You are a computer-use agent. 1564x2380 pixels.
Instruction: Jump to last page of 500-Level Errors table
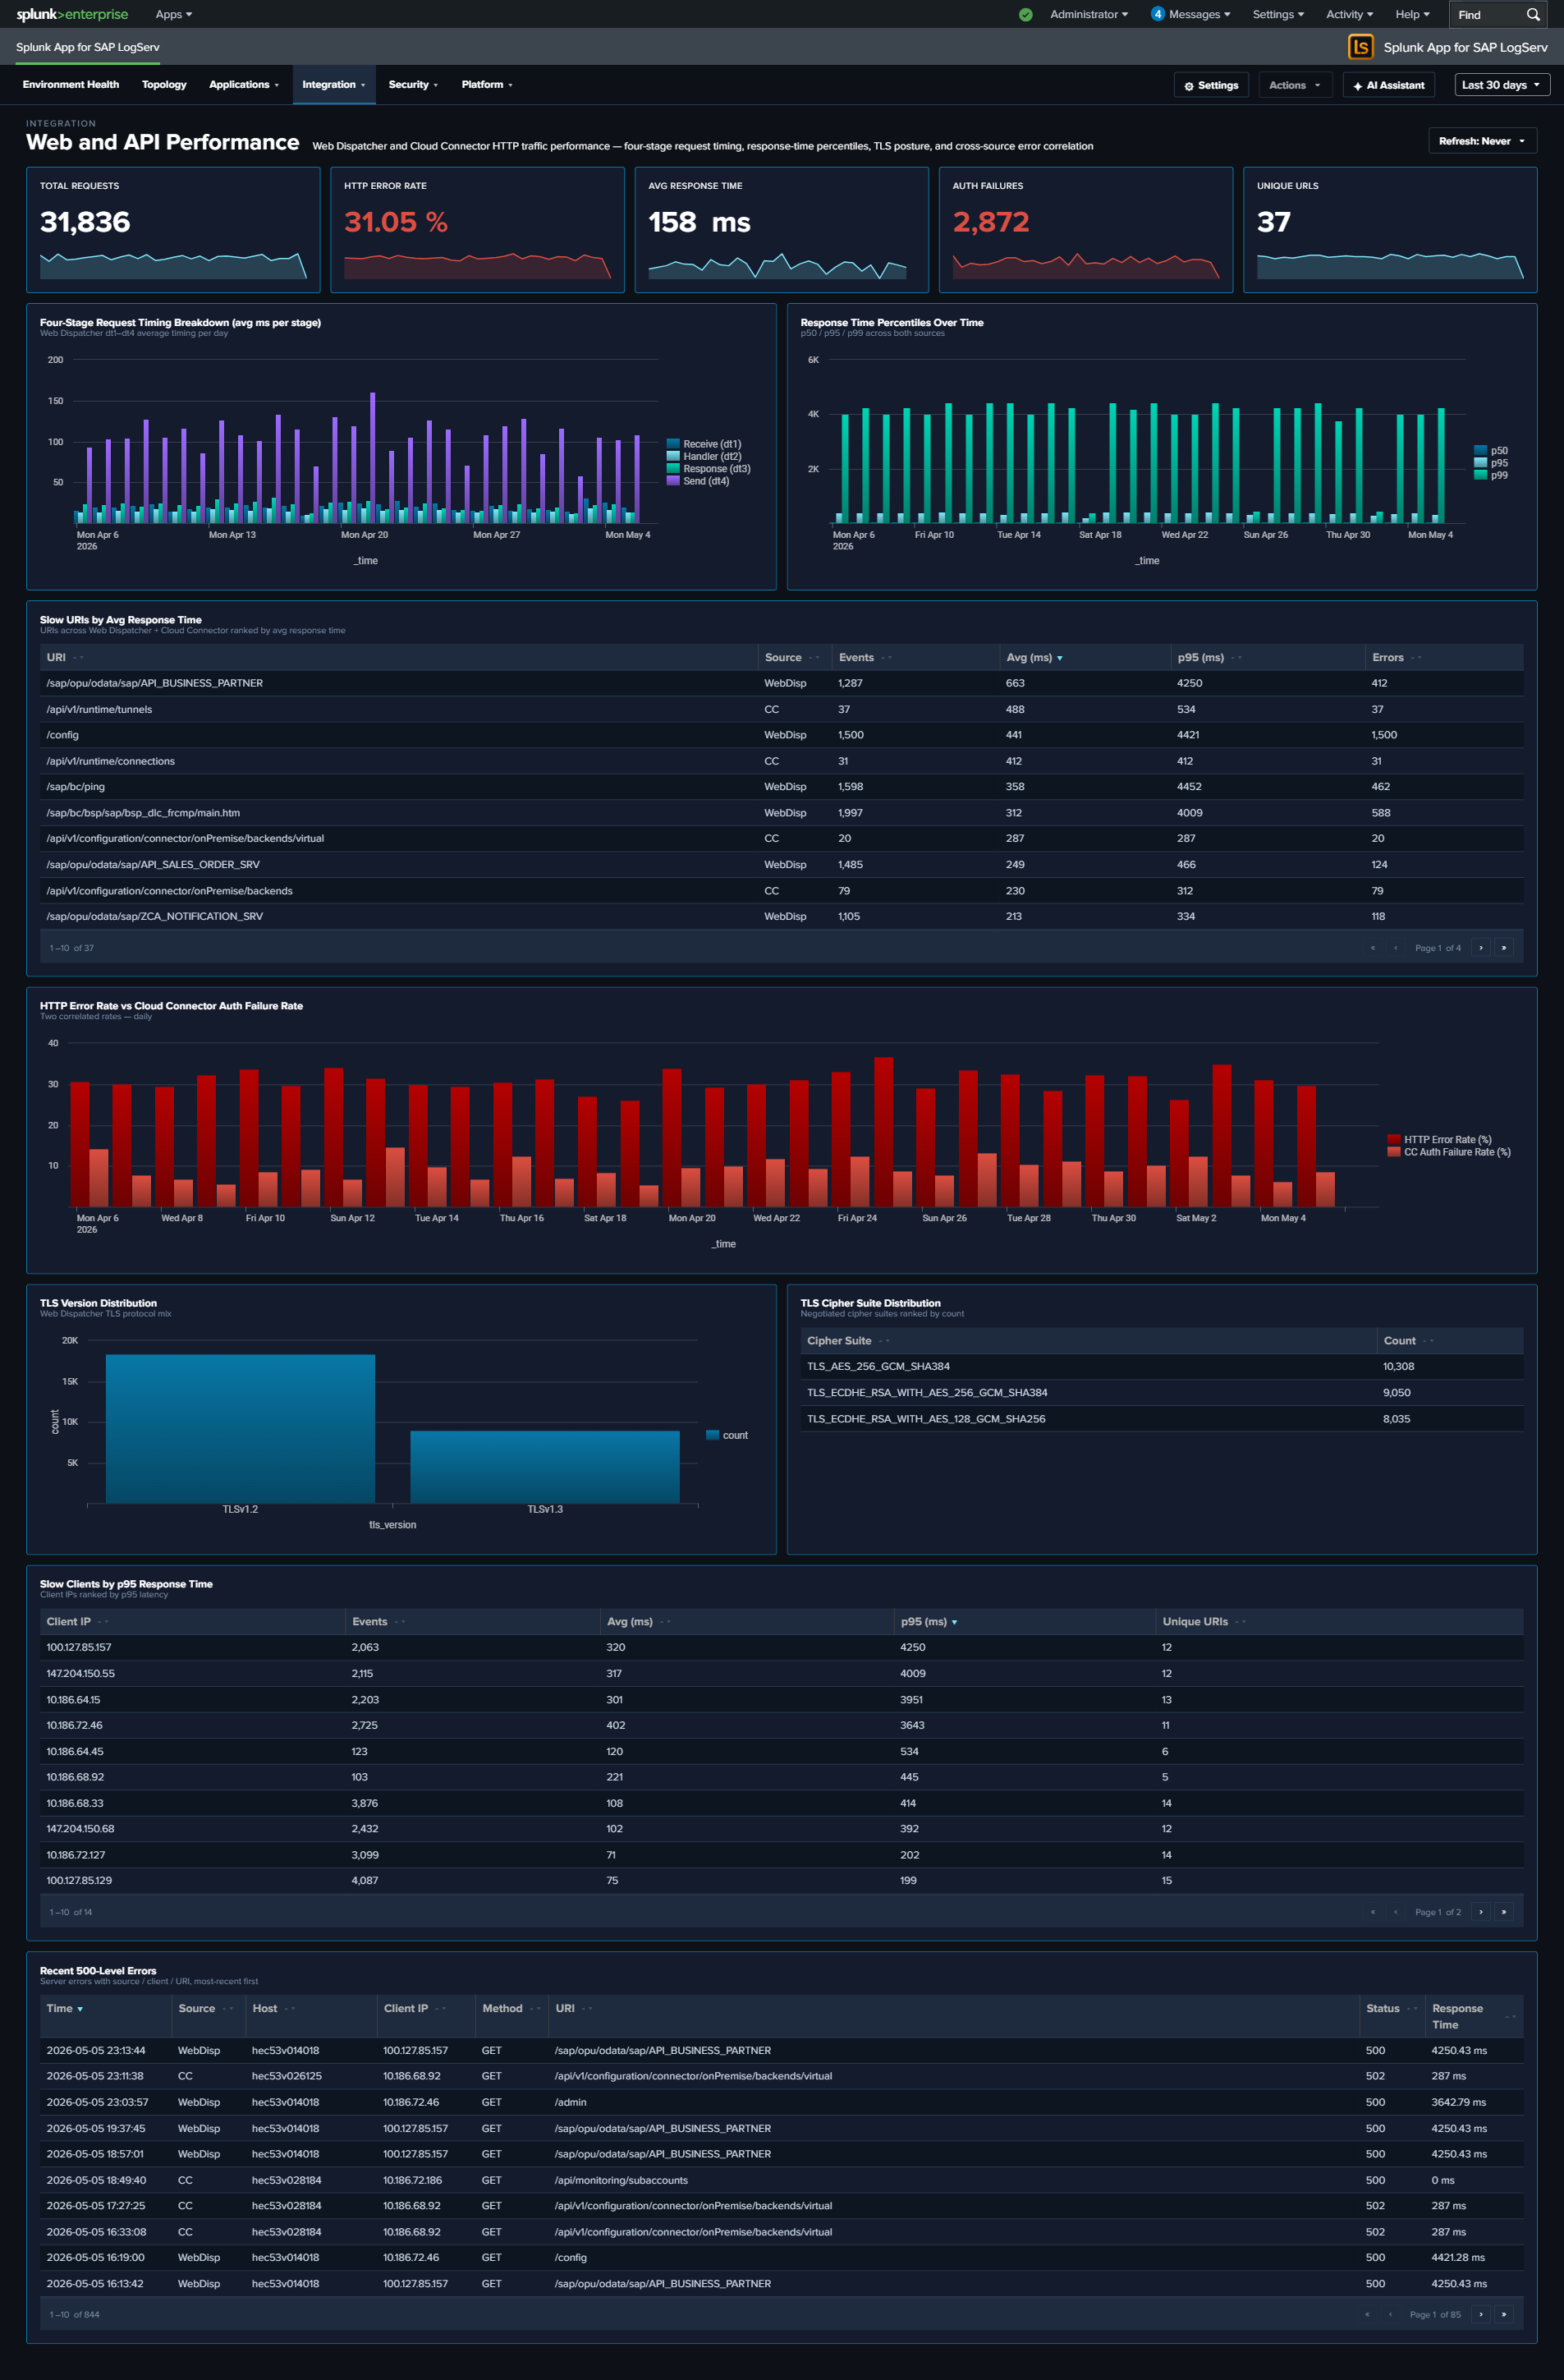(x=1503, y=2313)
